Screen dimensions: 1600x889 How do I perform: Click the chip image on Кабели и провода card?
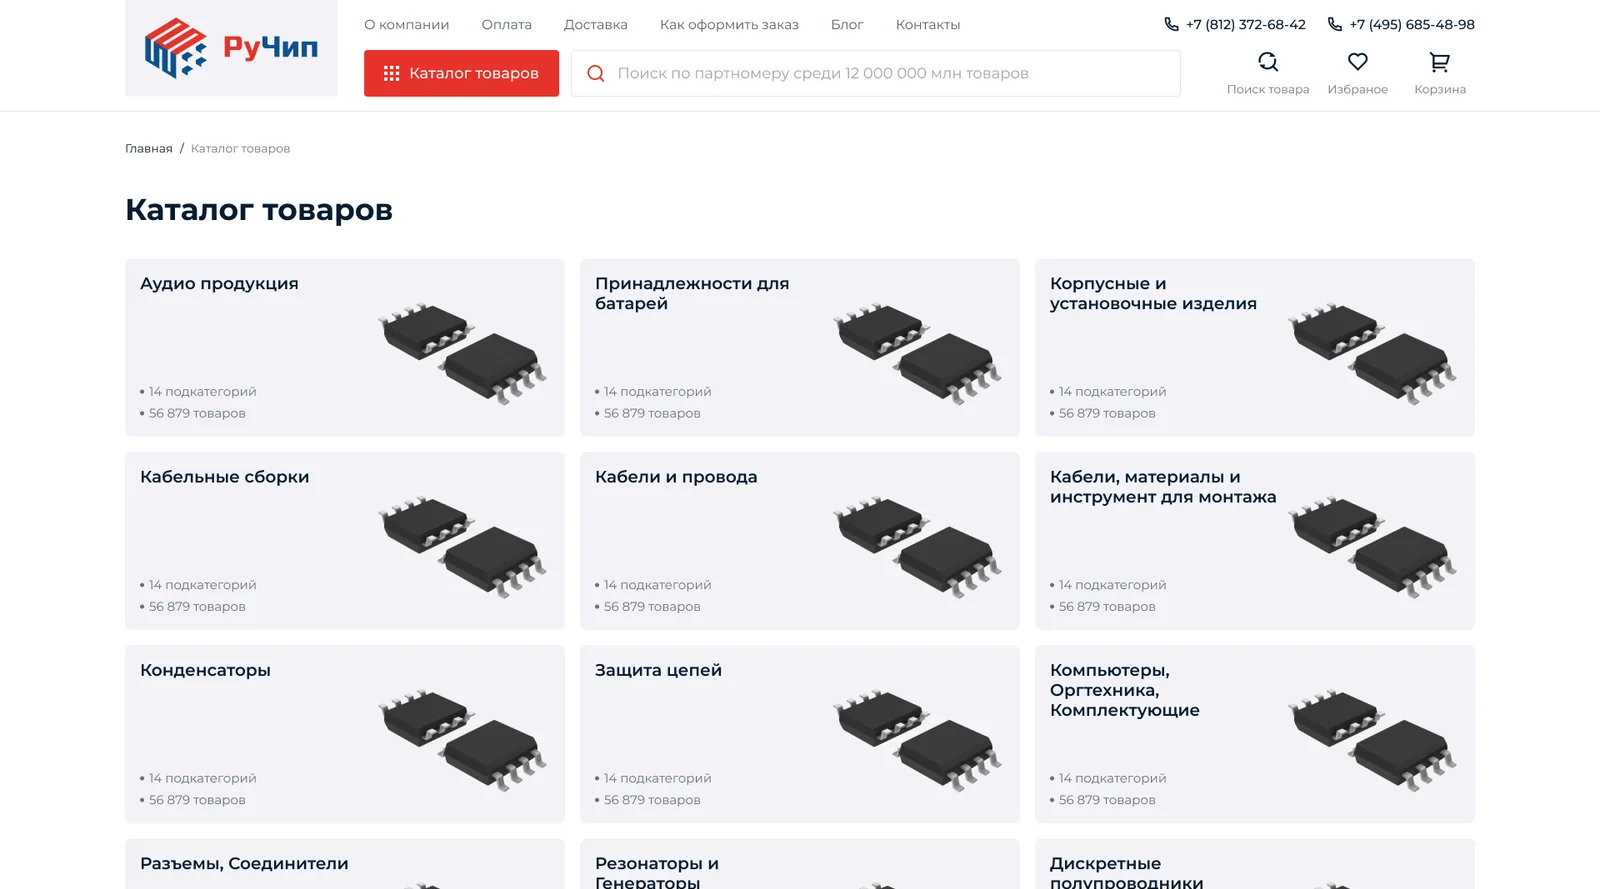[917, 546]
